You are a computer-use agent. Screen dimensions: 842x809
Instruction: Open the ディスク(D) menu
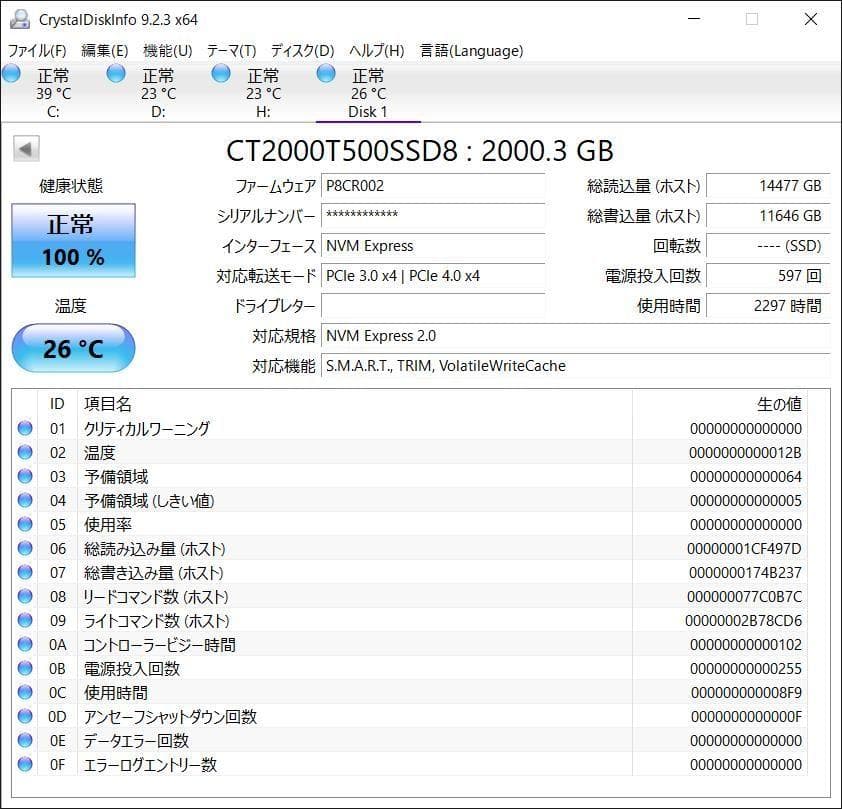pos(304,50)
